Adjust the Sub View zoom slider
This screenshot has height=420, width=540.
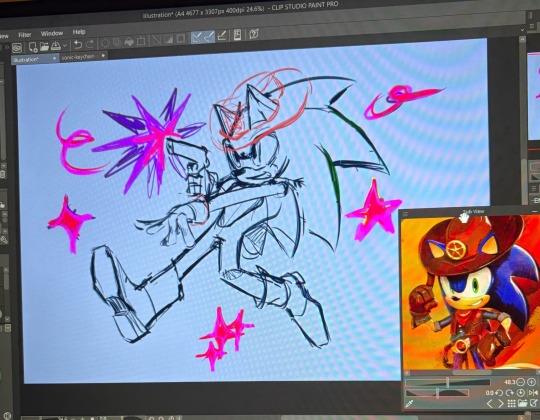point(448,383)
